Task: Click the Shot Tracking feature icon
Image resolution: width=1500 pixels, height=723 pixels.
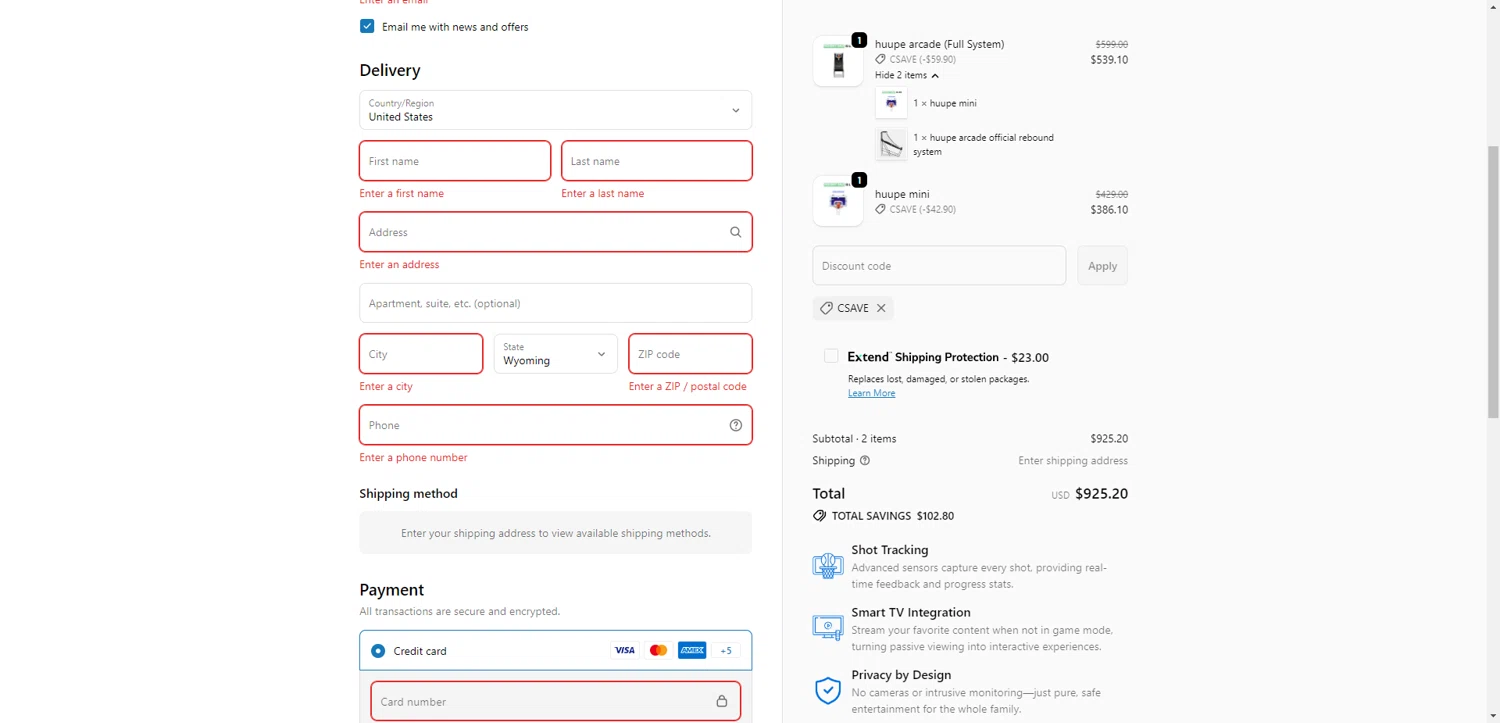Action: [827, 565]
